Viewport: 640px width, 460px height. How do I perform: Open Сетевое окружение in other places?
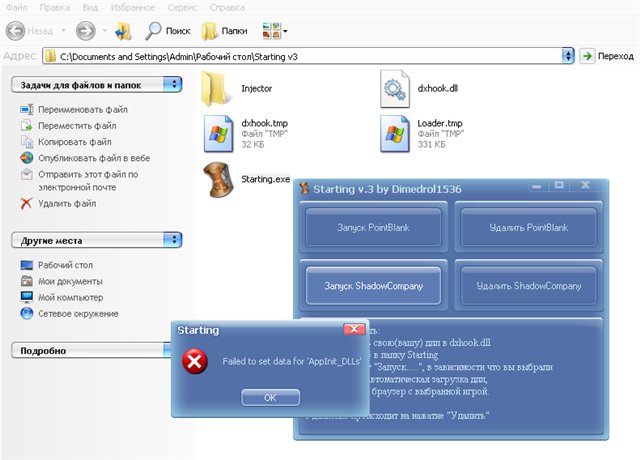click(78, 313)
